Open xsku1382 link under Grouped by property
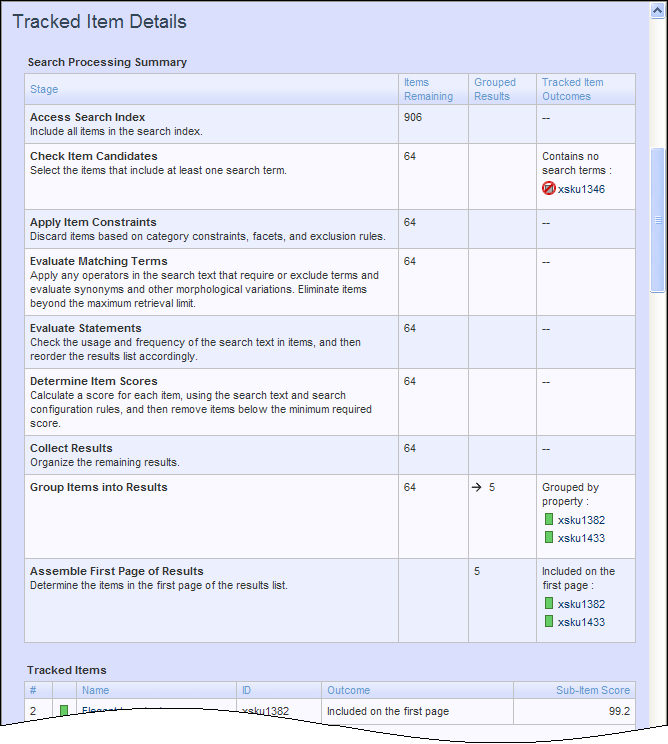The height and width of the screenshot is (744, 668). coord(581,520)
